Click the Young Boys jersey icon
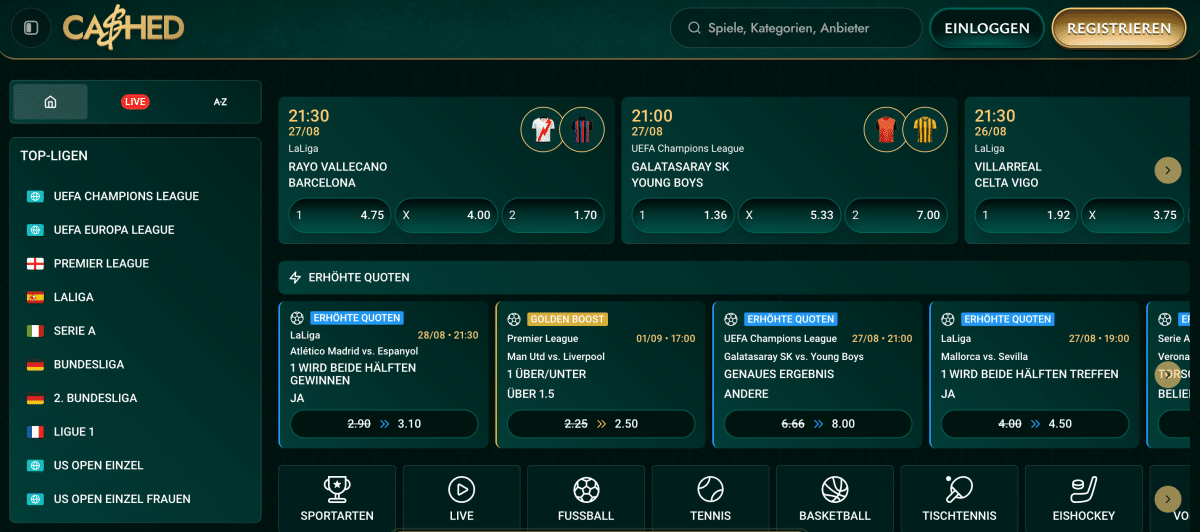This screenshot has width=1200, height=532. pos(925,131)
